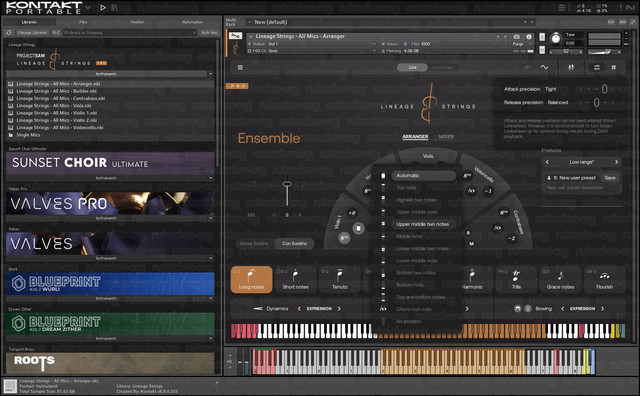Click the camera snapshot icon in instrument header
The image size is (640, 396).
[x=516, y=37]
